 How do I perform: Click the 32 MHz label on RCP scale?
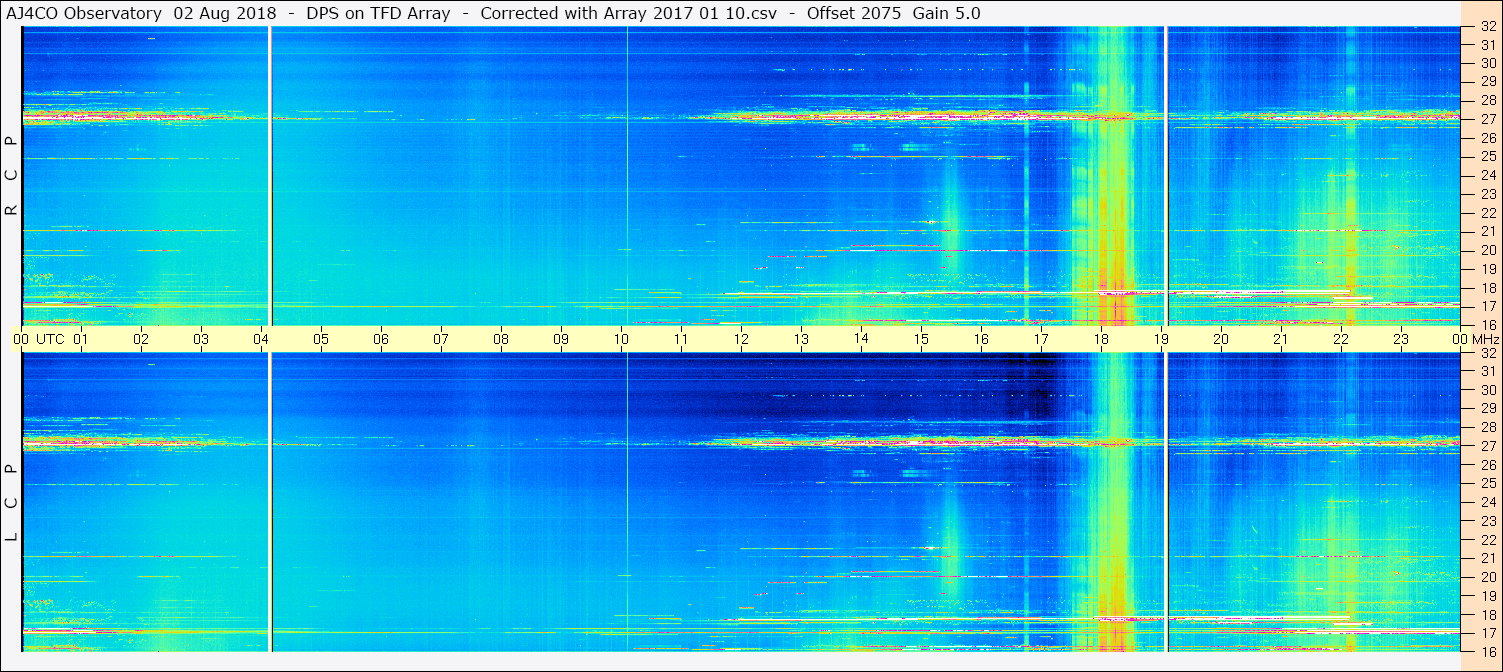click(1488, 27)
